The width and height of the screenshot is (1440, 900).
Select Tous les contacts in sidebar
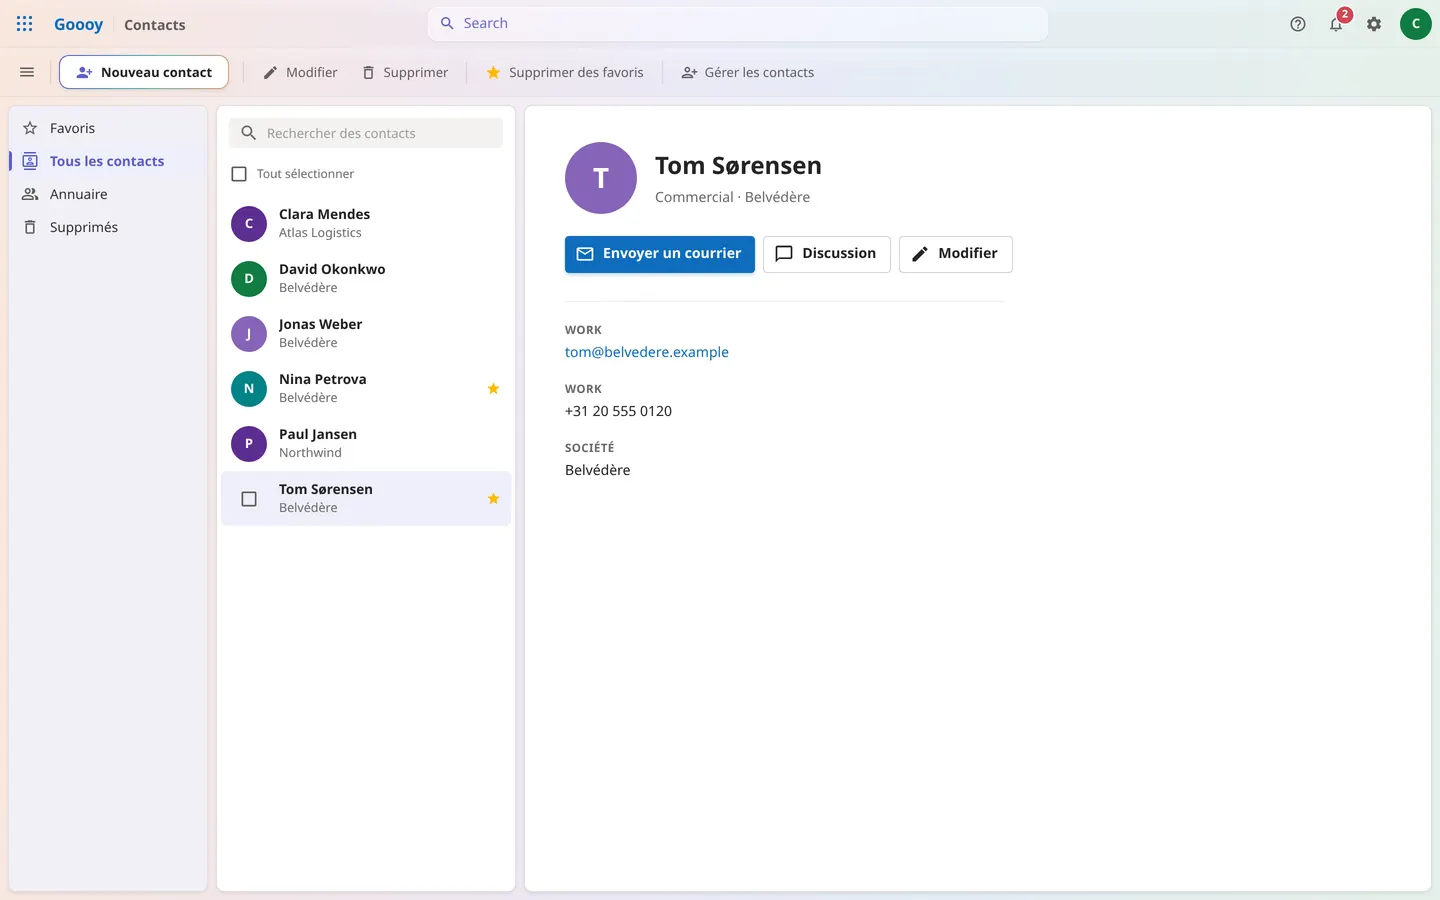[108, 161]
